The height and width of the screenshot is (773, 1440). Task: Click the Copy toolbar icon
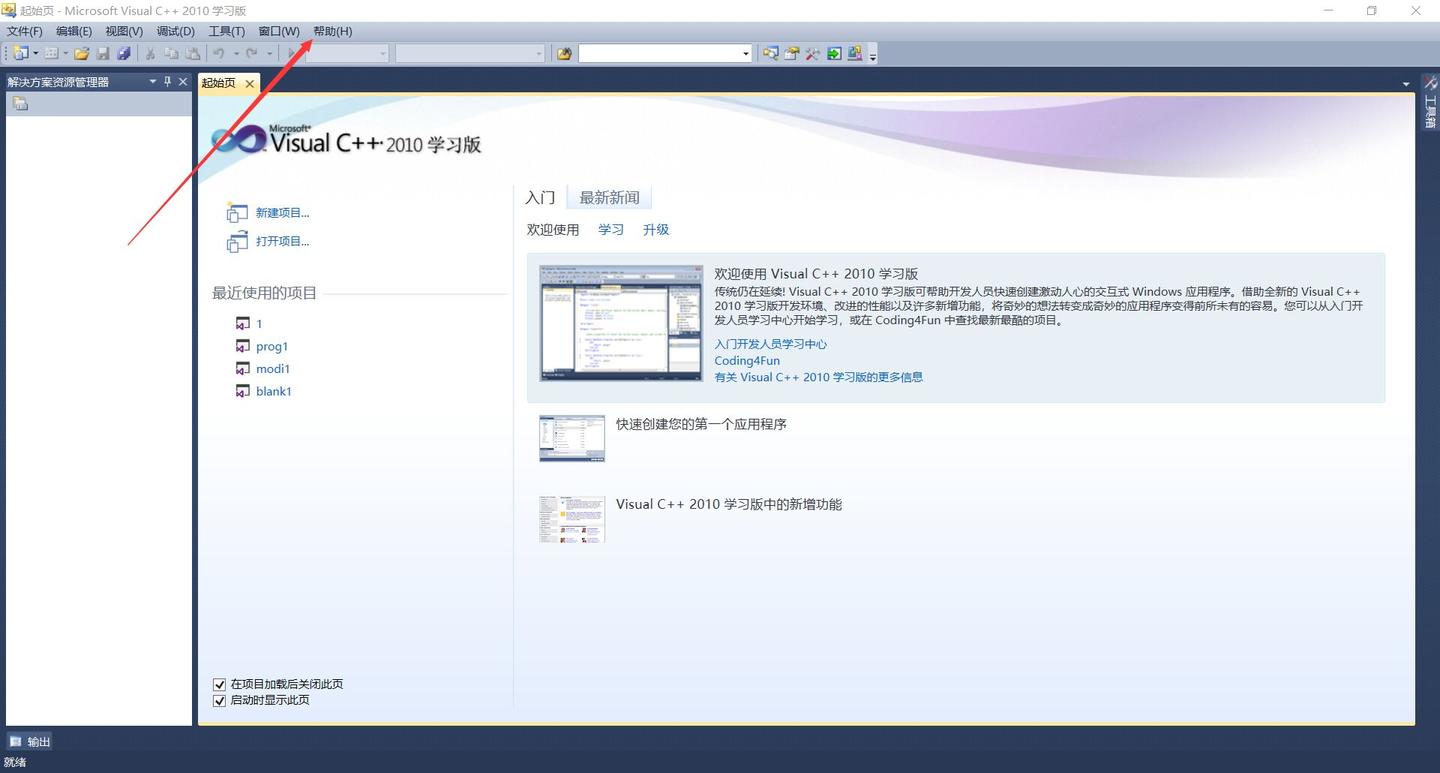coord(171,53)
